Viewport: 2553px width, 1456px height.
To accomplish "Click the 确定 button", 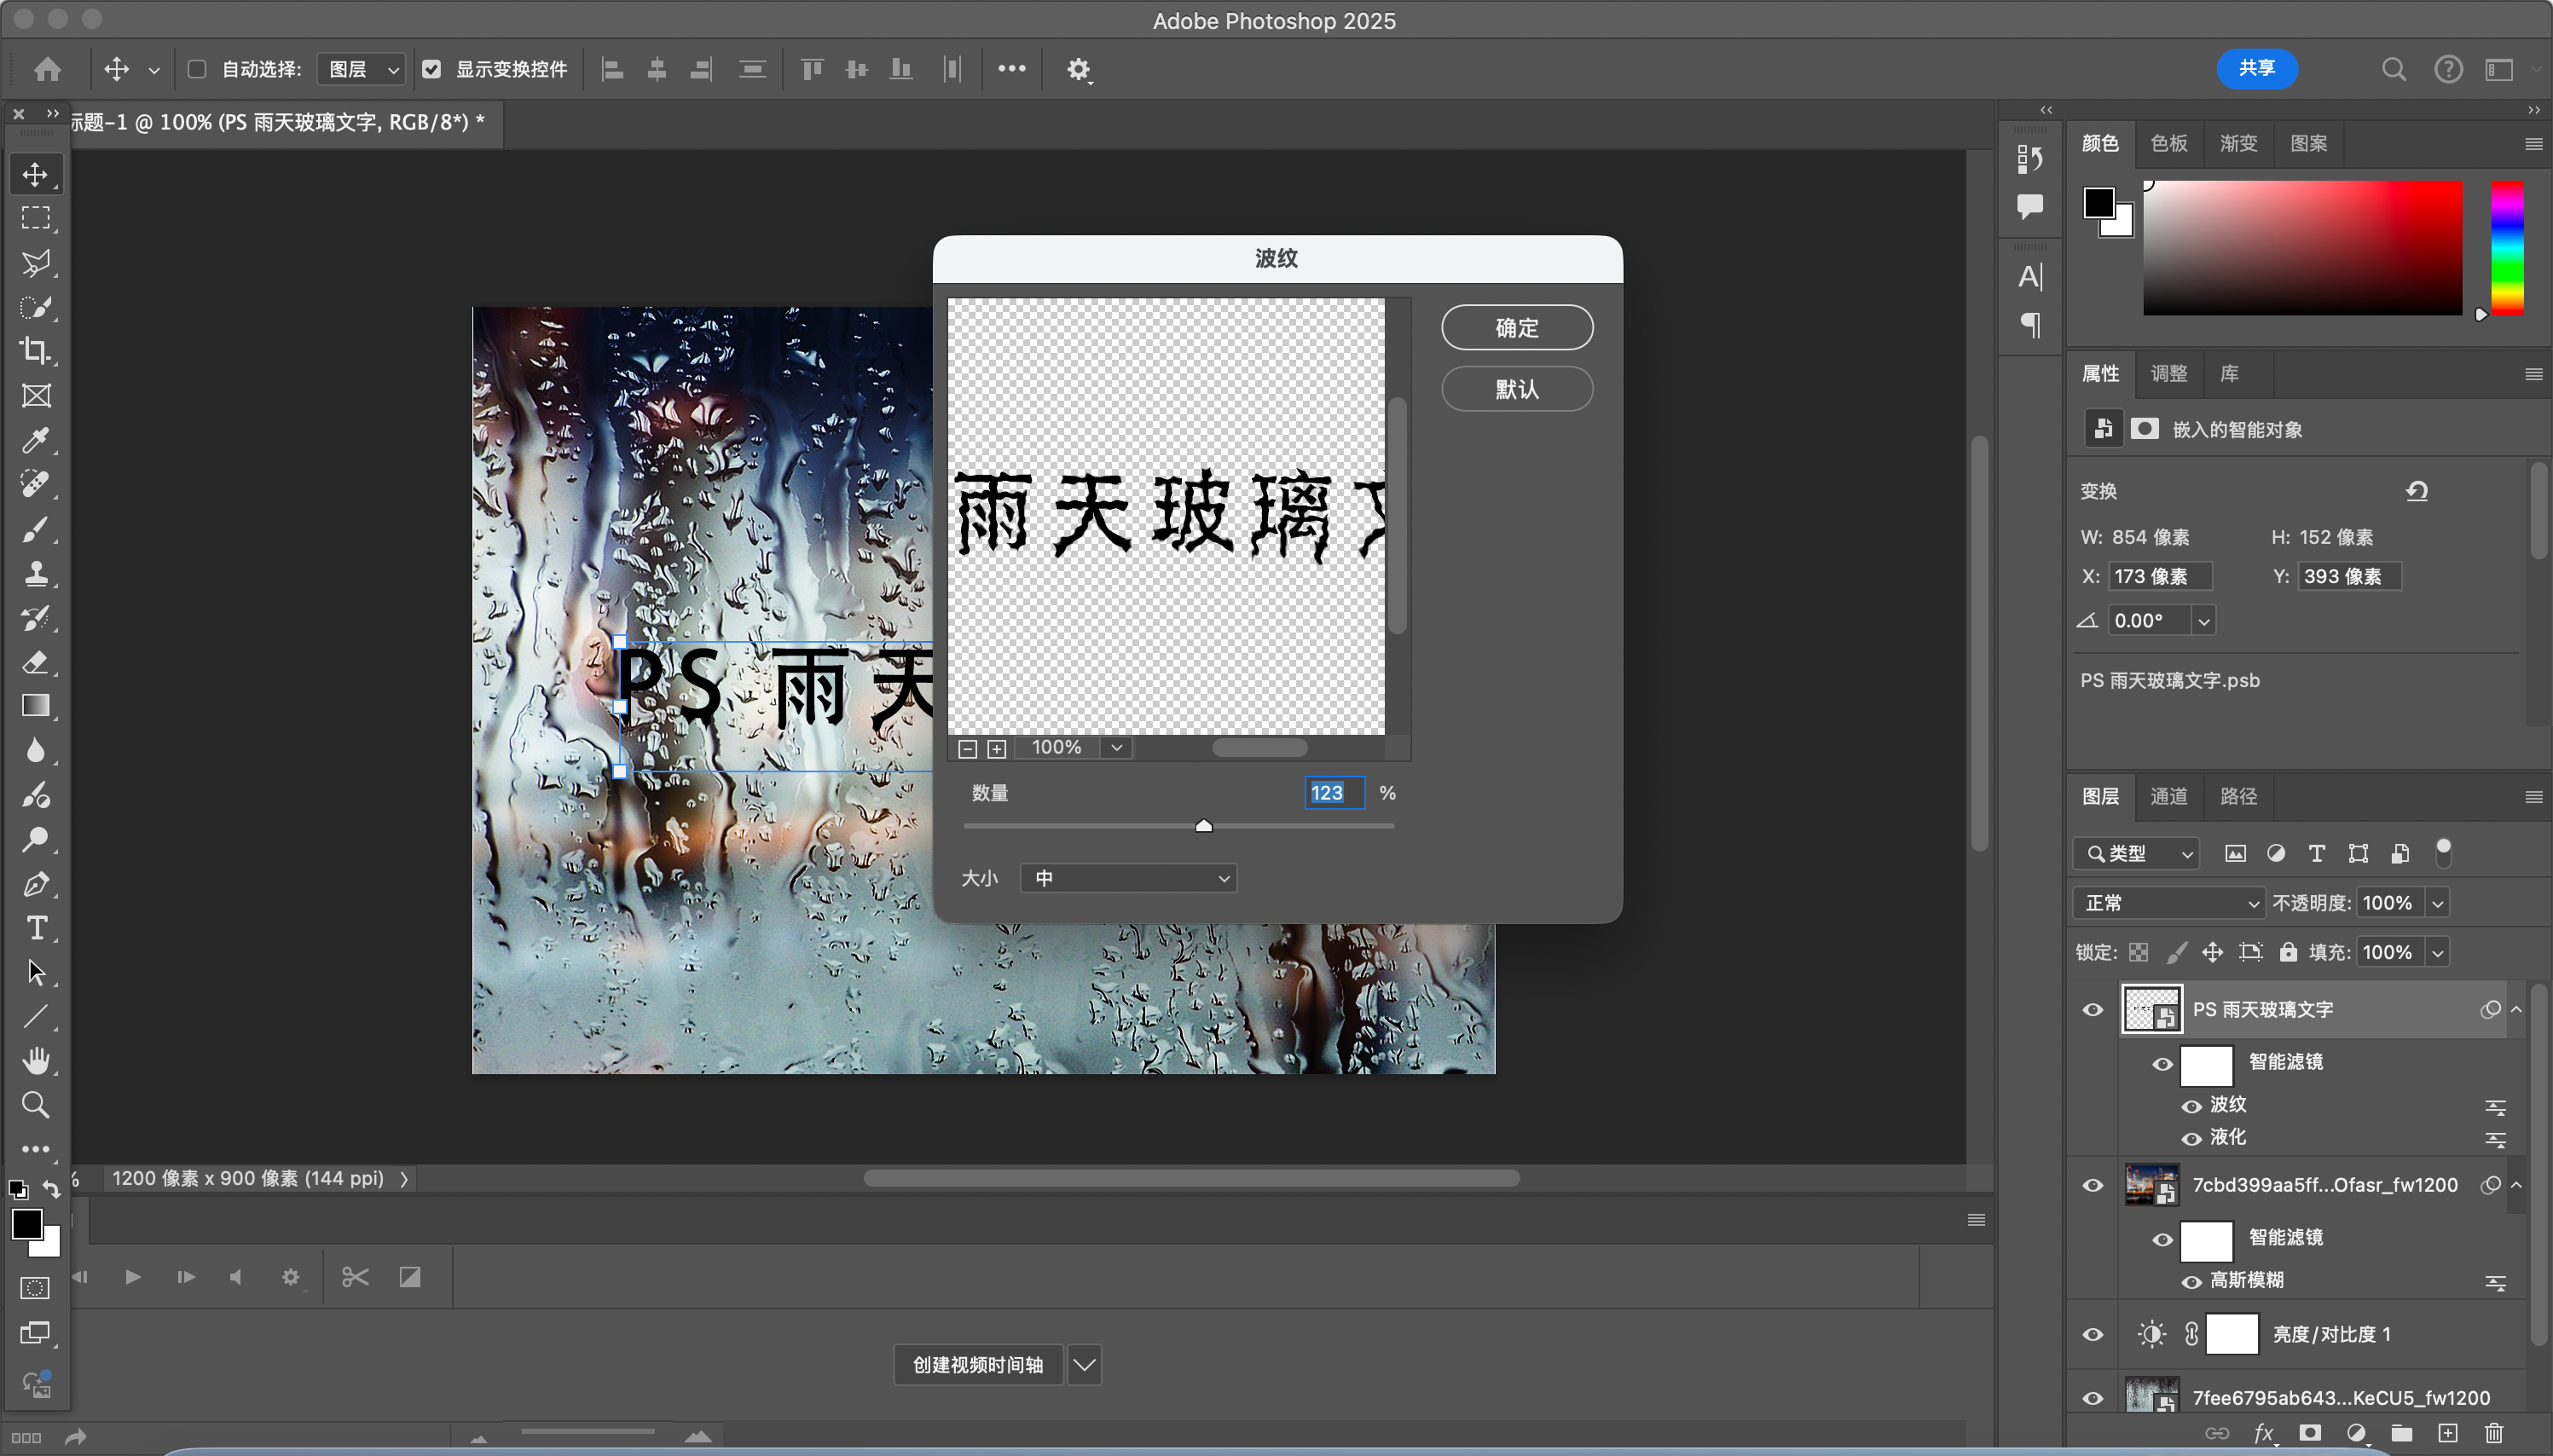I will 1516,328.
